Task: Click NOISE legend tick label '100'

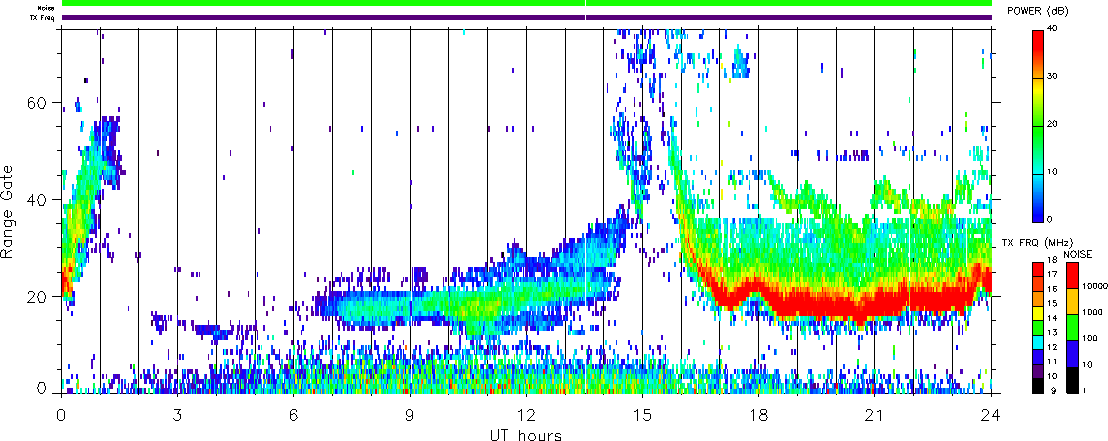Action: tap(1088, 339)
